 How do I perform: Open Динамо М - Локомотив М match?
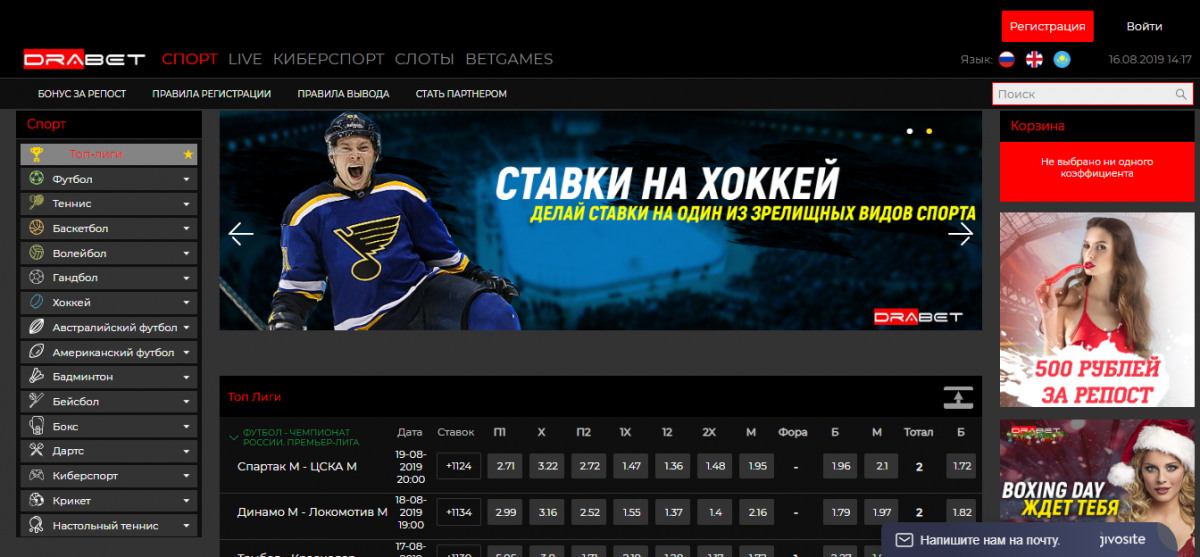pos(312,512)
